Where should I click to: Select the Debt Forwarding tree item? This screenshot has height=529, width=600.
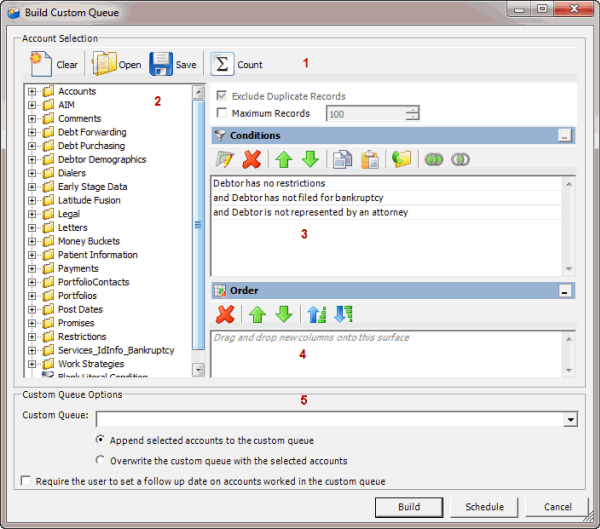click(92, 132)
